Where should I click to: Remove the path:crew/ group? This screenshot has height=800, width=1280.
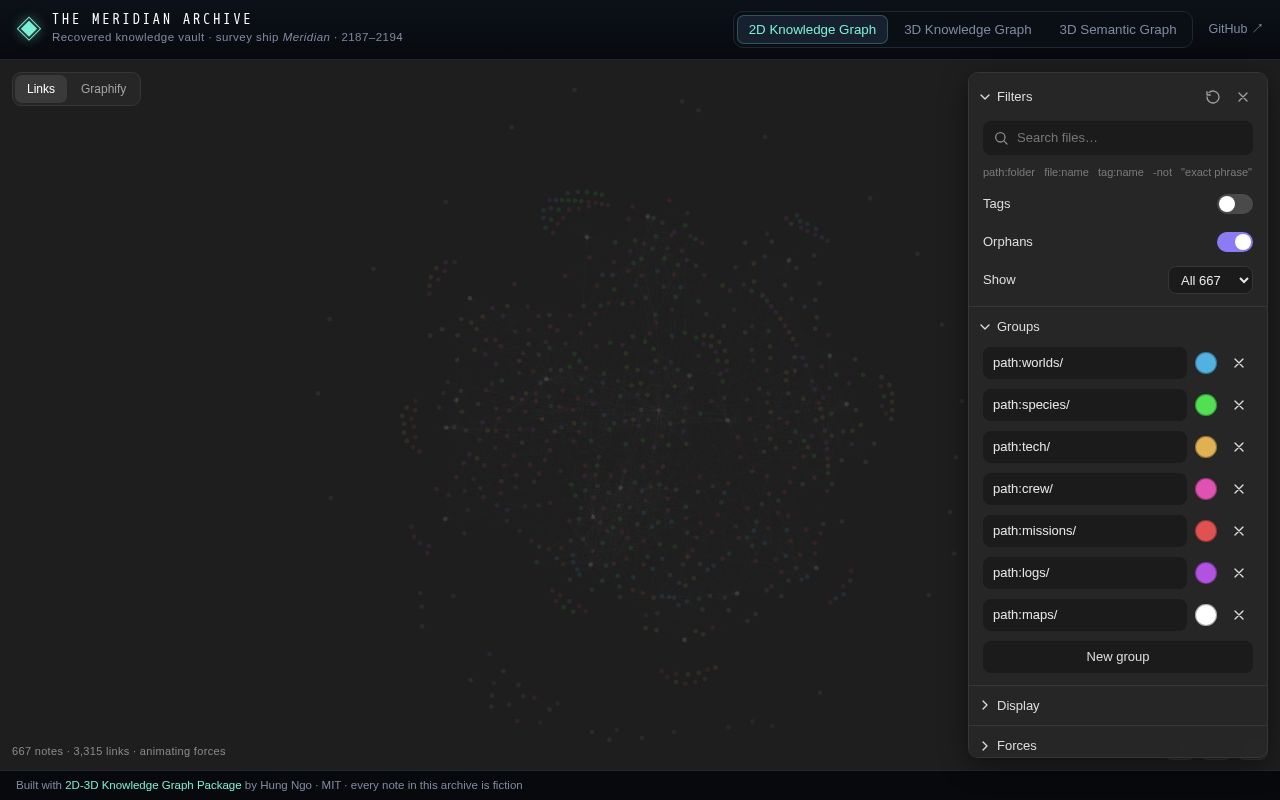coord(1239,489)
